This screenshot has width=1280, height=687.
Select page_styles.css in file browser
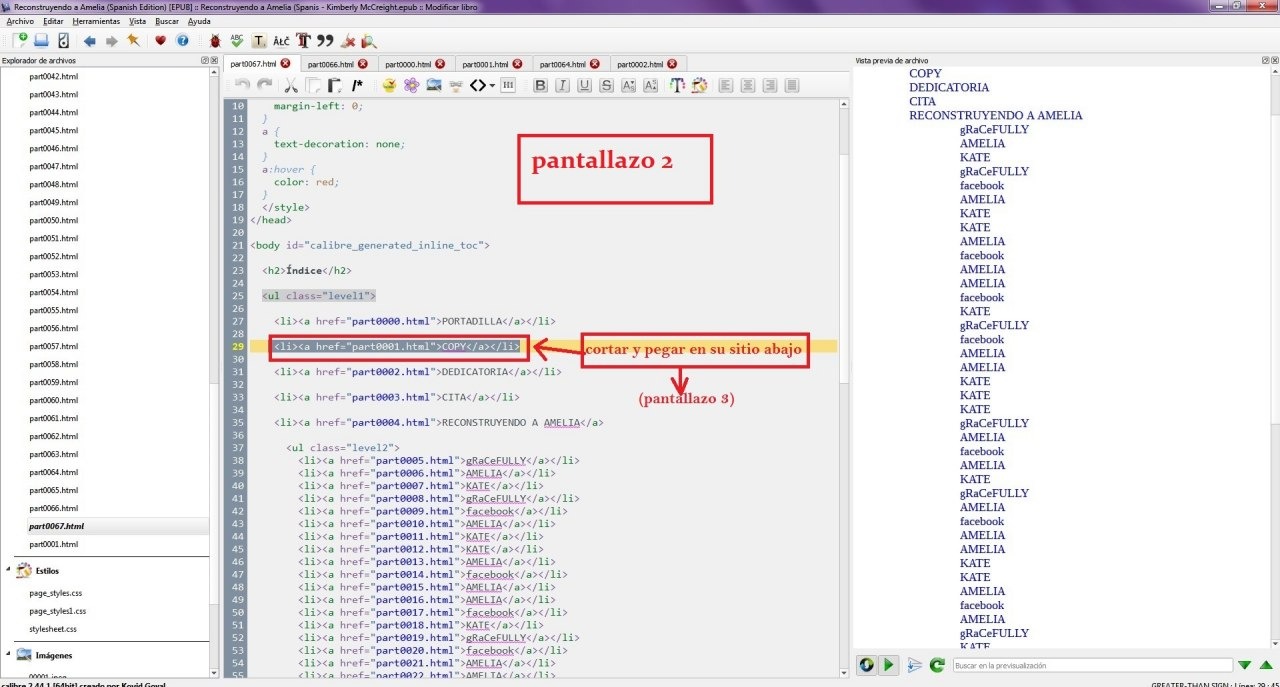pos(55,593)
